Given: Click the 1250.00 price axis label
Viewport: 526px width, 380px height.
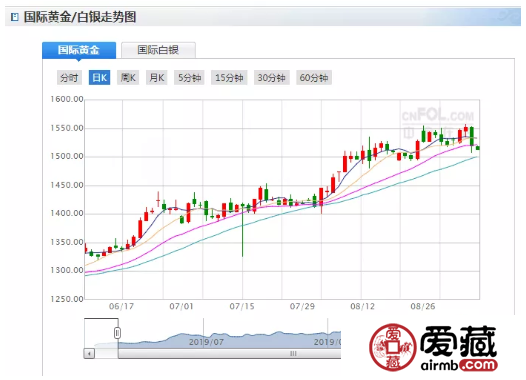Looking at the screenshot, I should coord(67,299).
